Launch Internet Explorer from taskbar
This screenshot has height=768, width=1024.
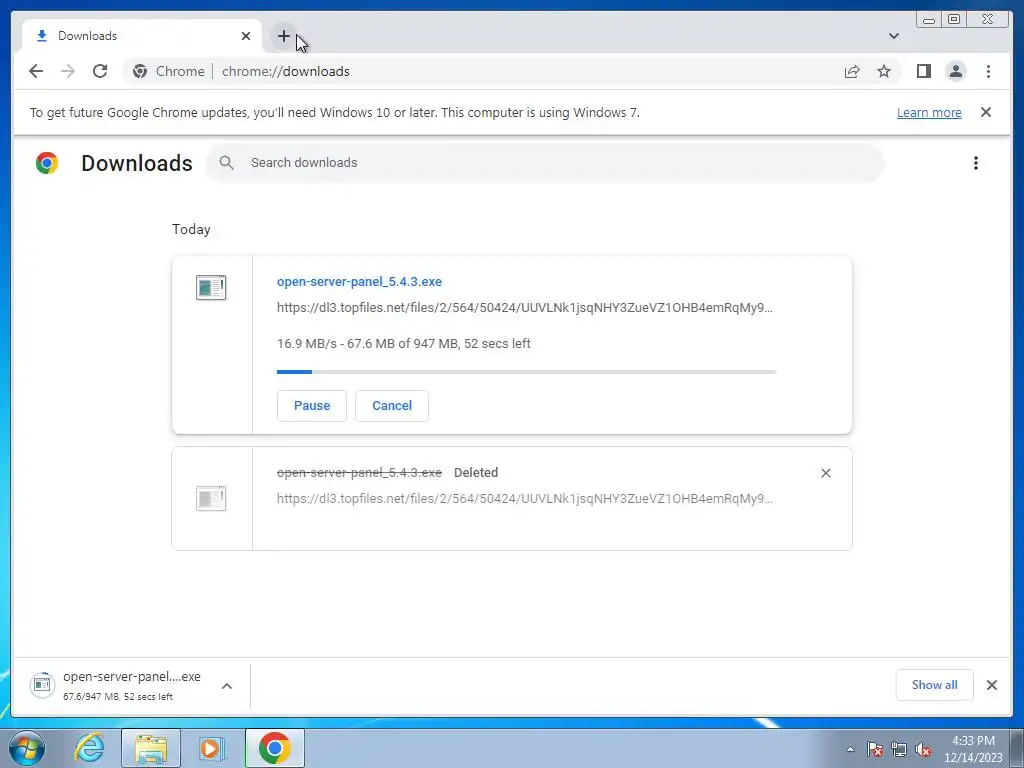pyautogui.click(x=89, y=748)
